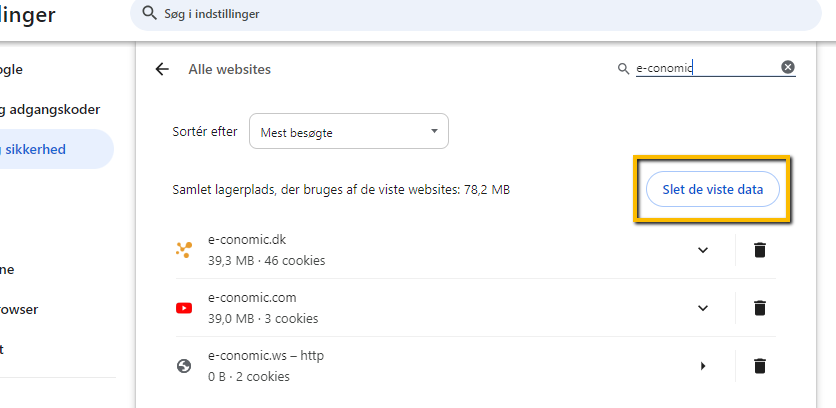The image size is (836, 408).
Task: Click the e-conomic.dk orange favicon
Action: click(x=184, y=249)
